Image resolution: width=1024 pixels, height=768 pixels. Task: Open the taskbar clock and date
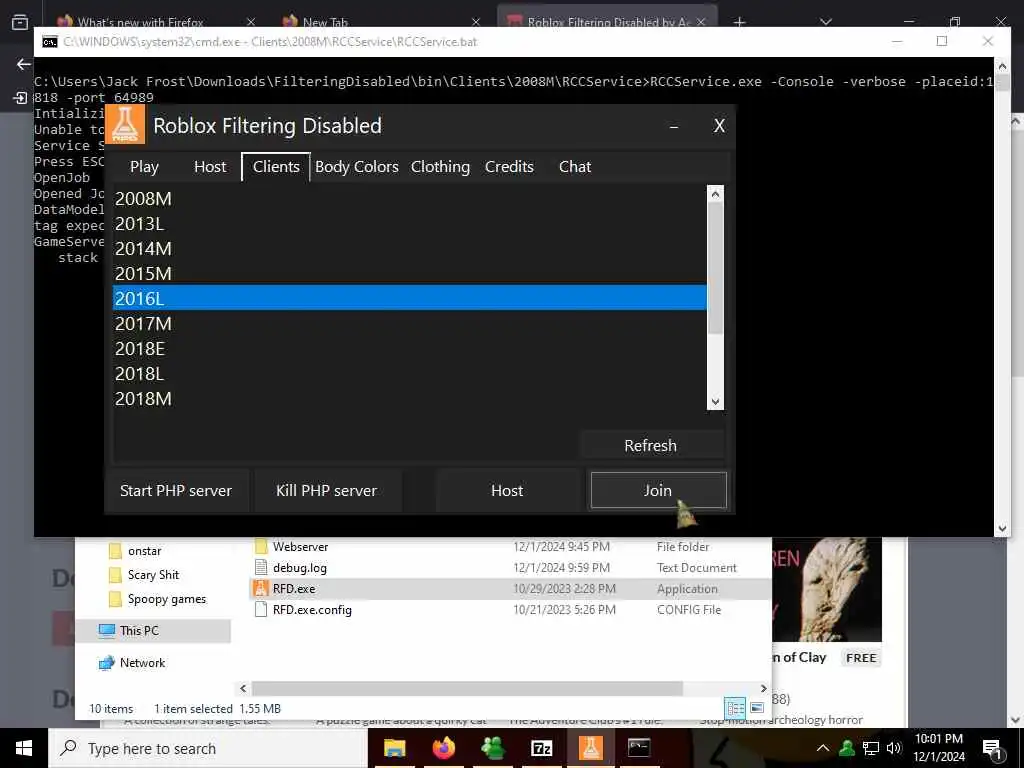click(x=939, y=748)
